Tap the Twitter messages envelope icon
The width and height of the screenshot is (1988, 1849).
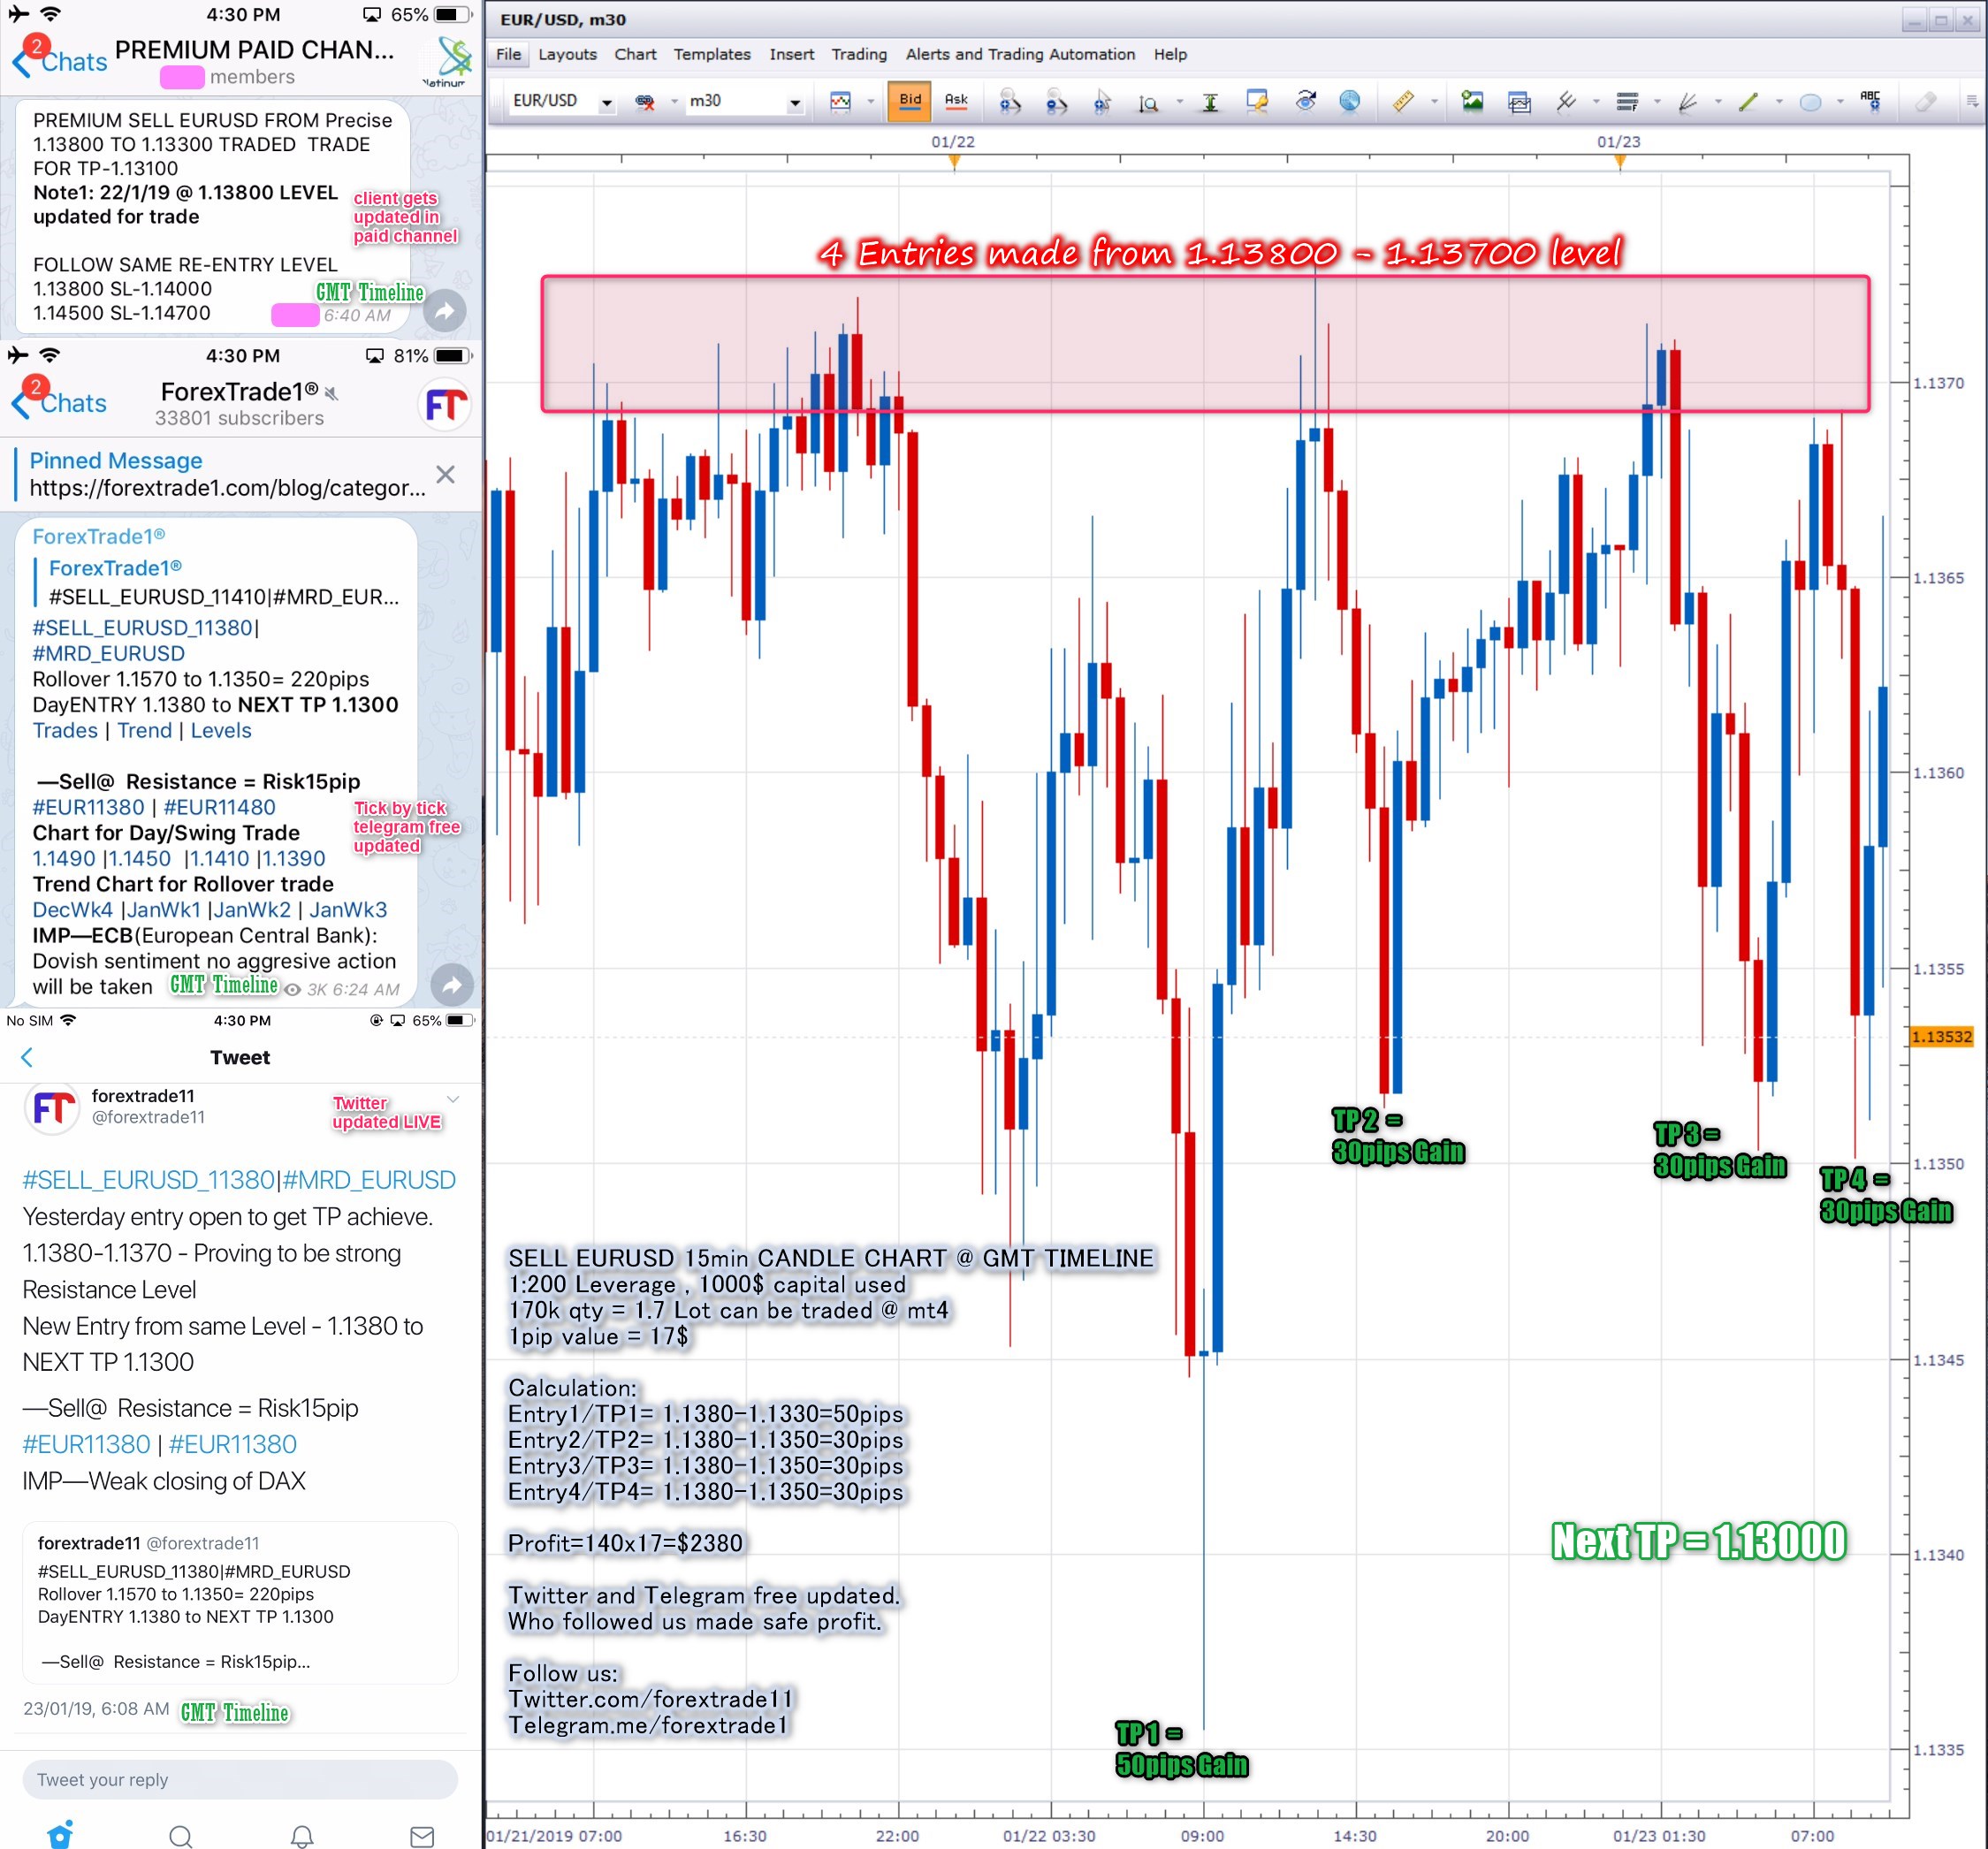click(422, 1836)
